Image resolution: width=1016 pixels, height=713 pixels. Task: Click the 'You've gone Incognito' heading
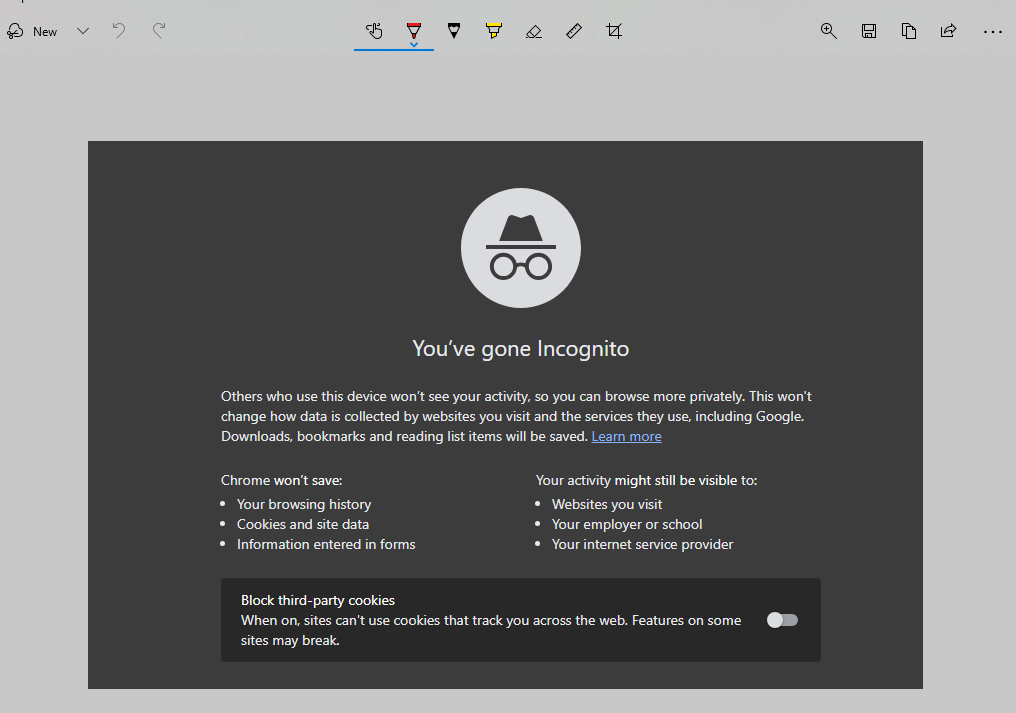[521, 349]
